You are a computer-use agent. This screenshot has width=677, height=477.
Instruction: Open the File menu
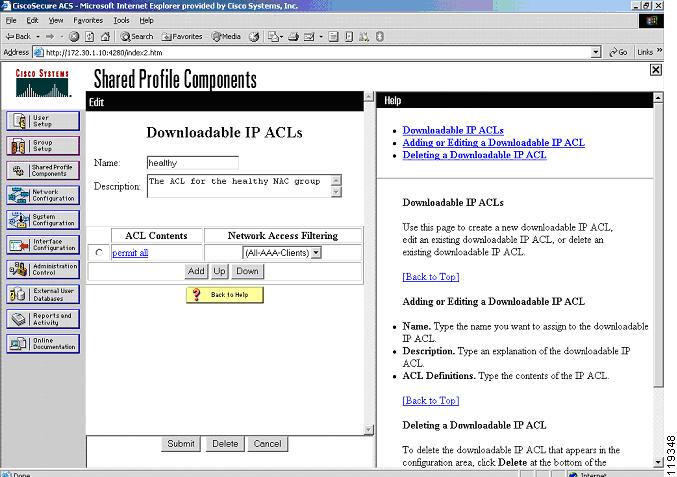pyautogui.click(x=11, y=20)
